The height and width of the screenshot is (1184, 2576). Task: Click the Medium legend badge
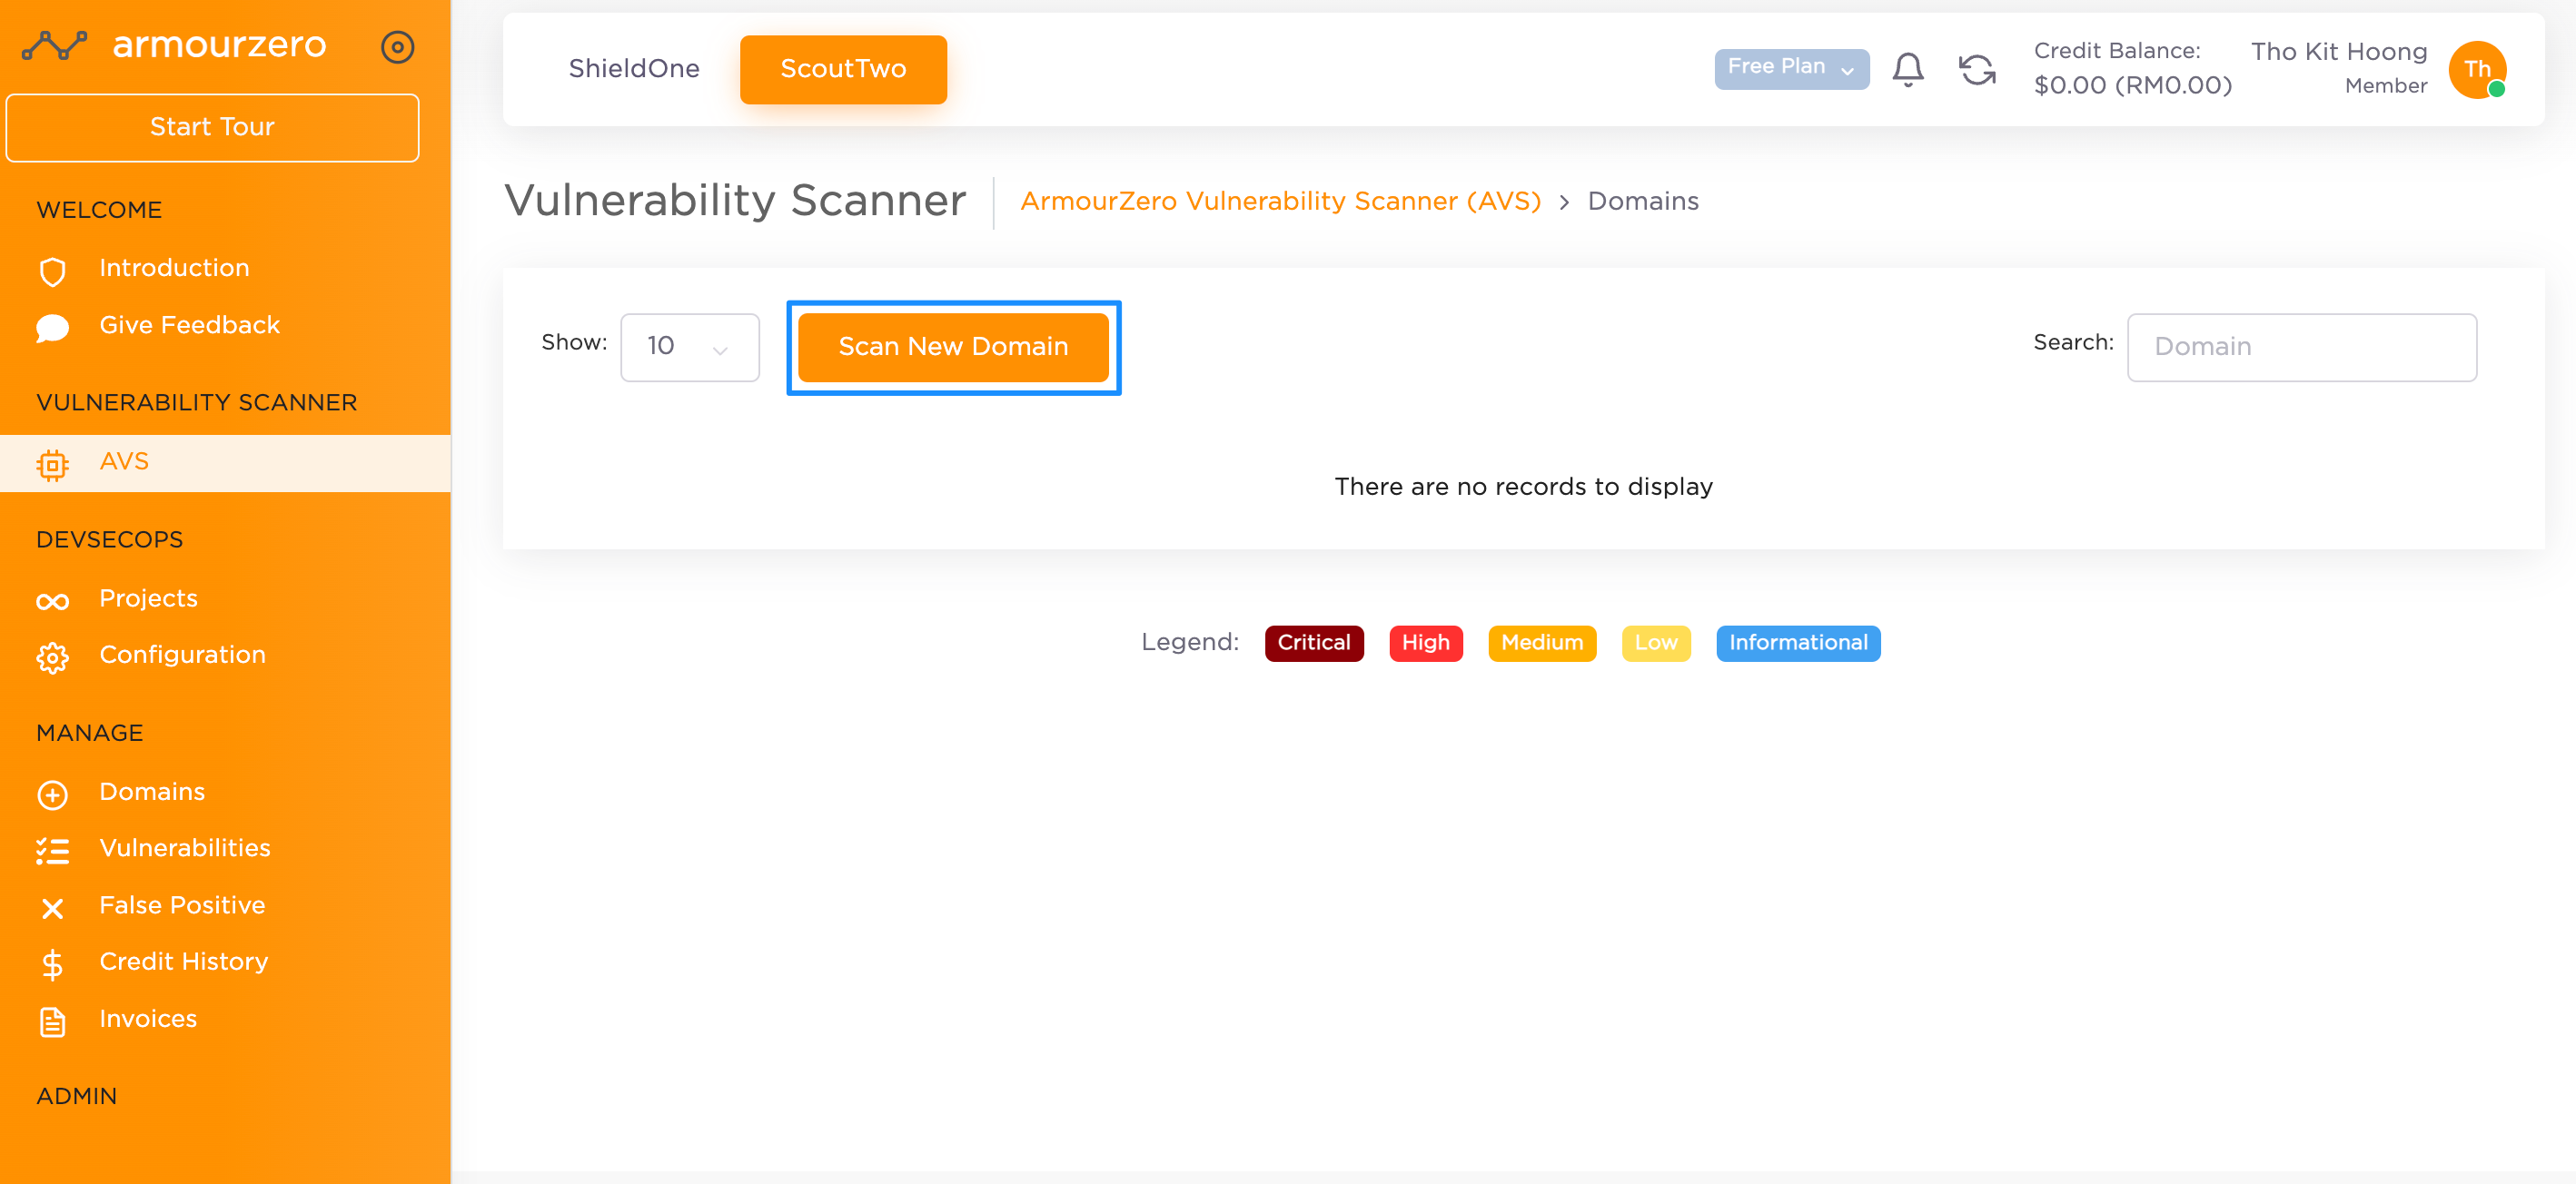click(x=1541, y=643)
